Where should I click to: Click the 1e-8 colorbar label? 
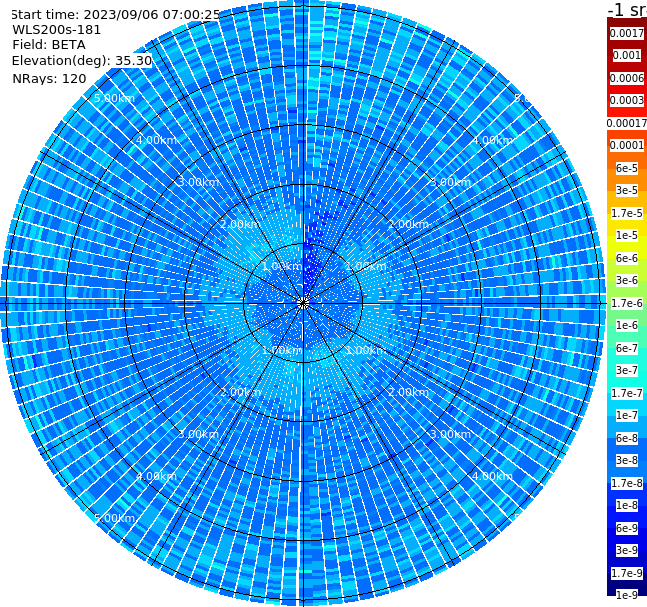click(x=627, y=505)
